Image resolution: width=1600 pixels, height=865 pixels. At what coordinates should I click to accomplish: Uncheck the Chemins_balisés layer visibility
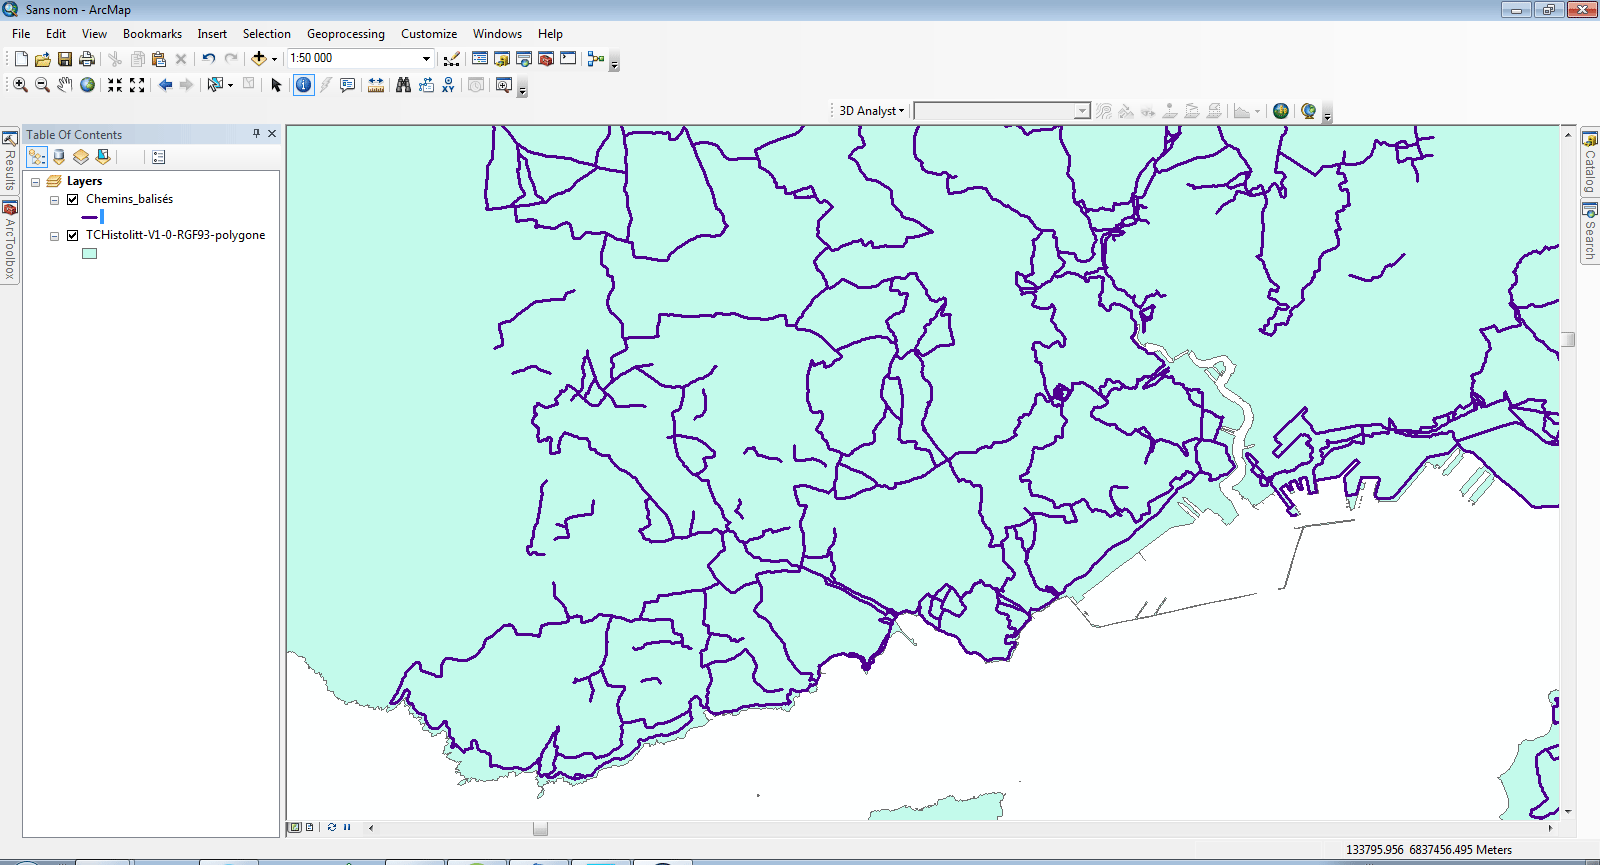pos(72,199)
